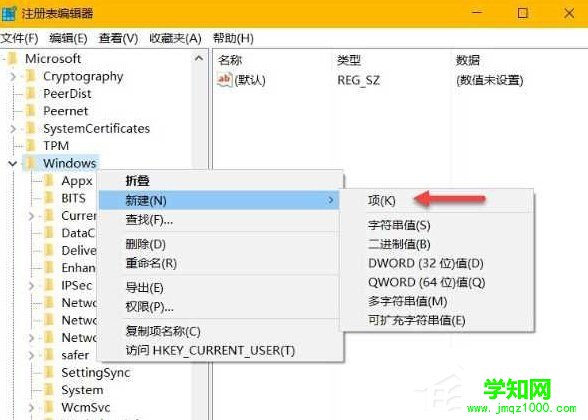Image resolution: width=588 pixels, height=420 pixels.
Task: Click the SettingSync folder icon
Action: coord(49,372)
